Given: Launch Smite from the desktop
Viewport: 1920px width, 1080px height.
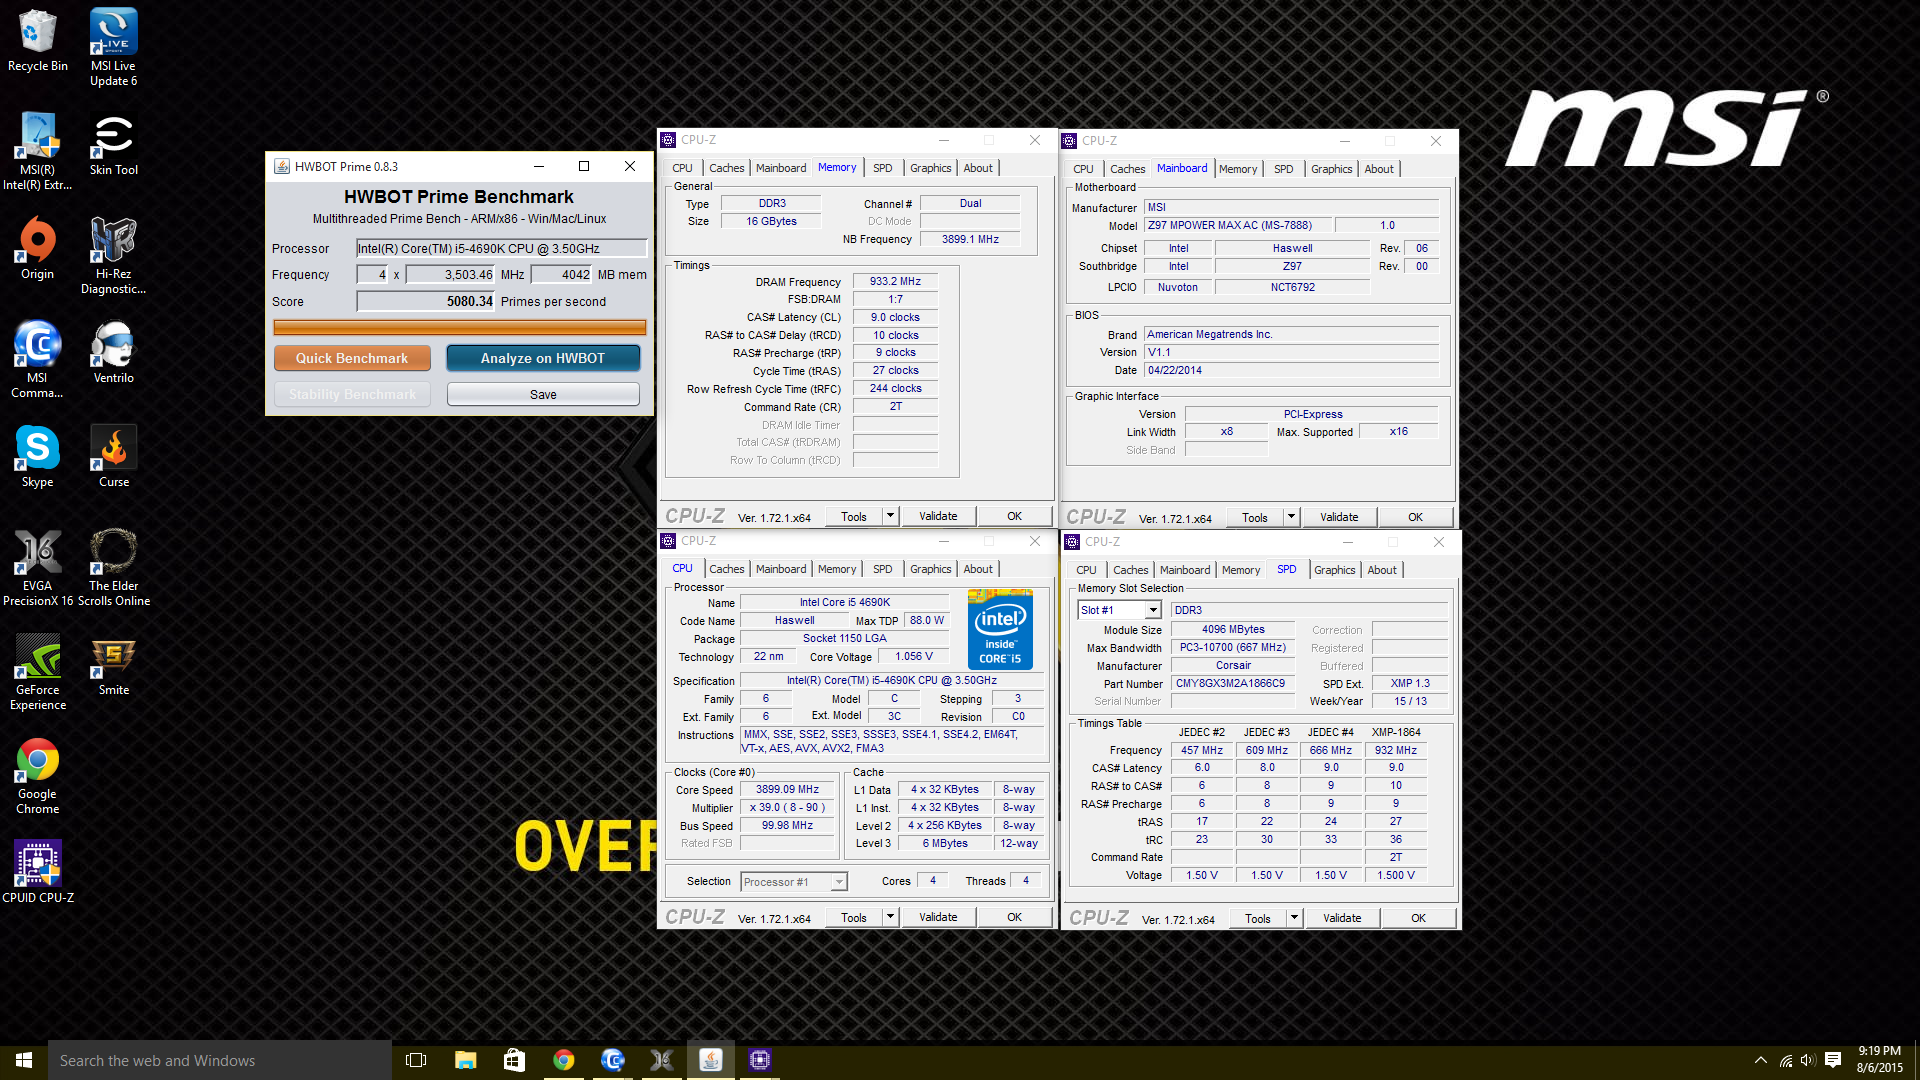Looking at the screenshot, I should point(114,665).
